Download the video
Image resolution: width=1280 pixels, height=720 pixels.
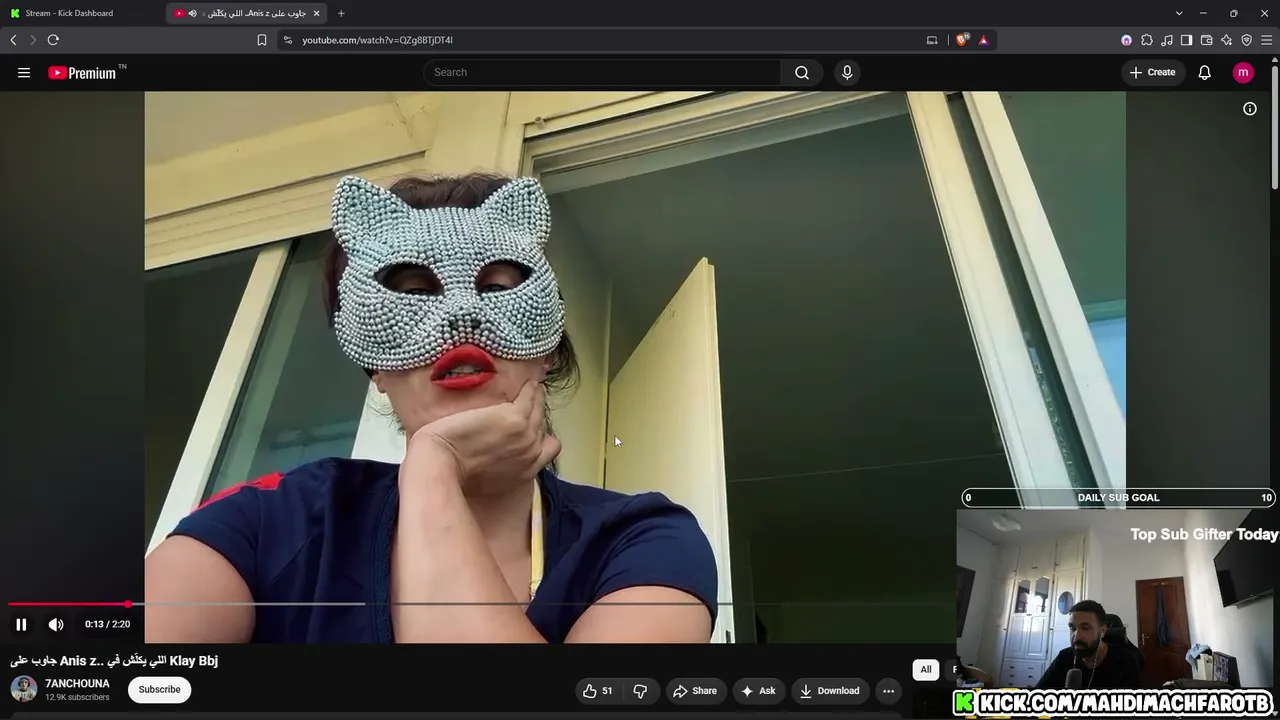click(x=829, y=691)
